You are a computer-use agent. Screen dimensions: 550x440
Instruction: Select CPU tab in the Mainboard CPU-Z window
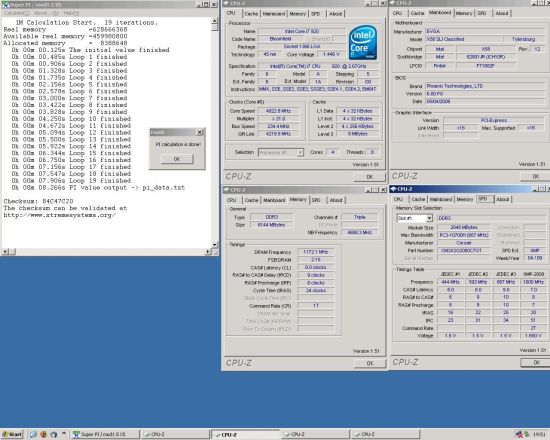pyautogui.click(x=397, y=13)
